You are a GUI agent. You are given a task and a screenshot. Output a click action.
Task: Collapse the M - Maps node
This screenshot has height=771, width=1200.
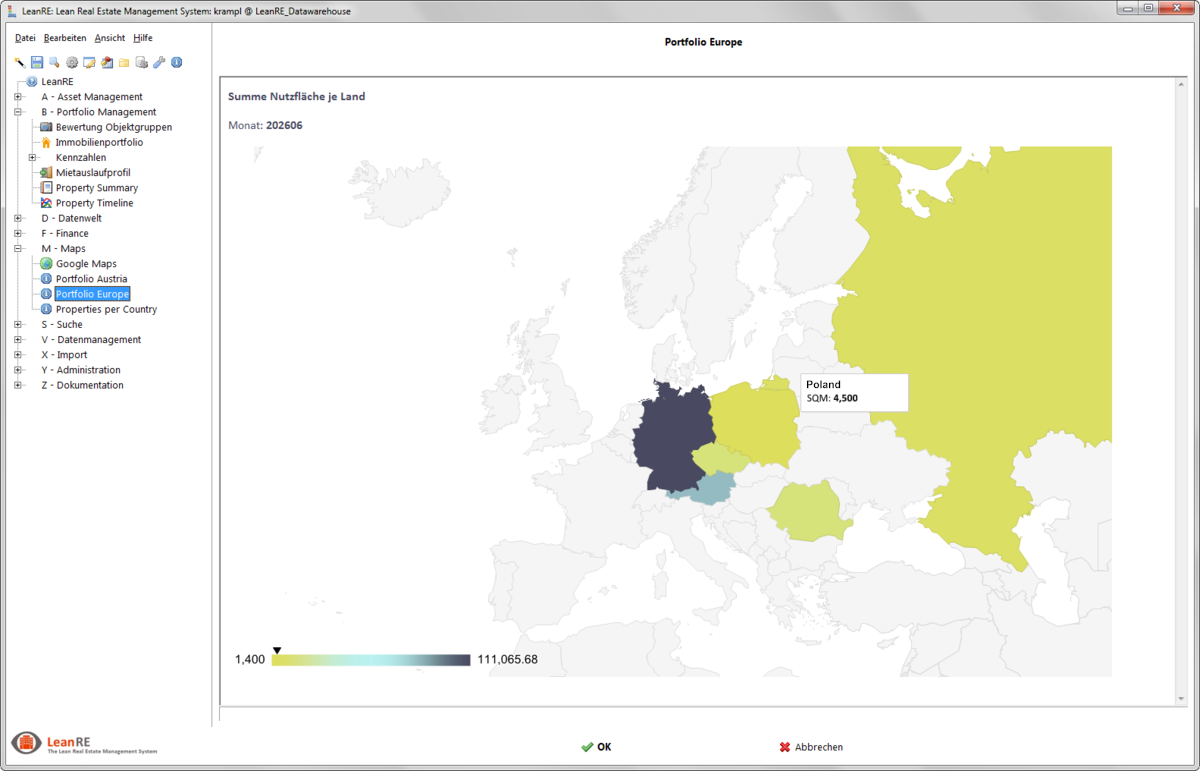(x=18, y=249)
